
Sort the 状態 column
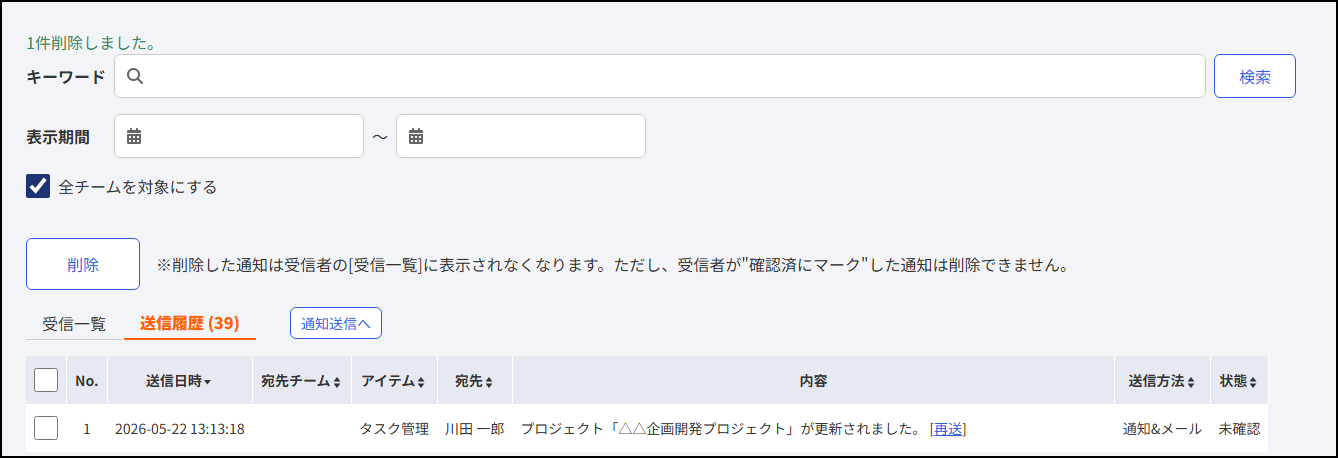pyautogui.click(x=1252, y=382)
